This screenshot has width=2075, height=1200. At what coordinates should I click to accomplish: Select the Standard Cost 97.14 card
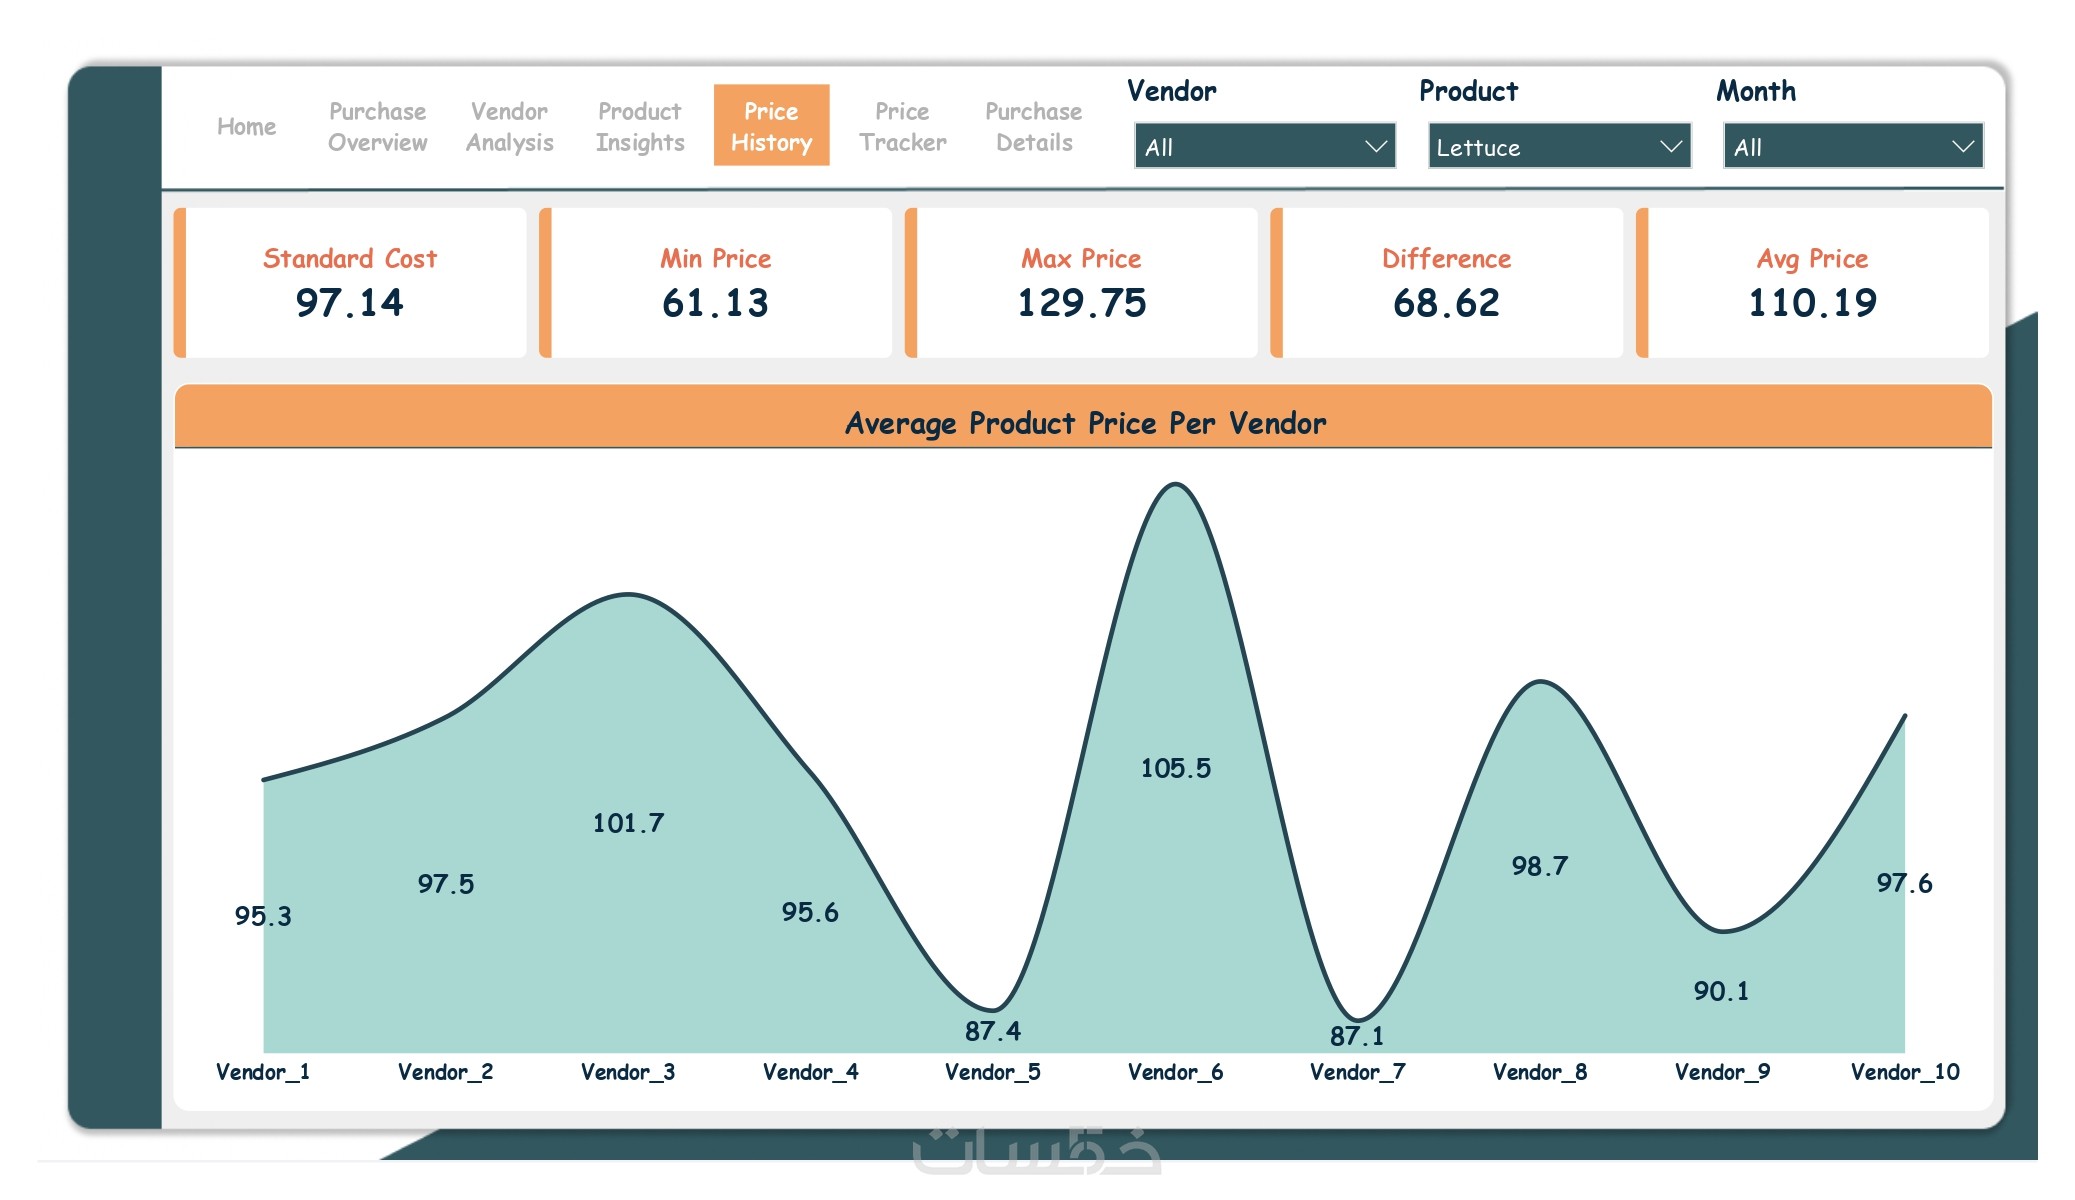click(350, 283)
